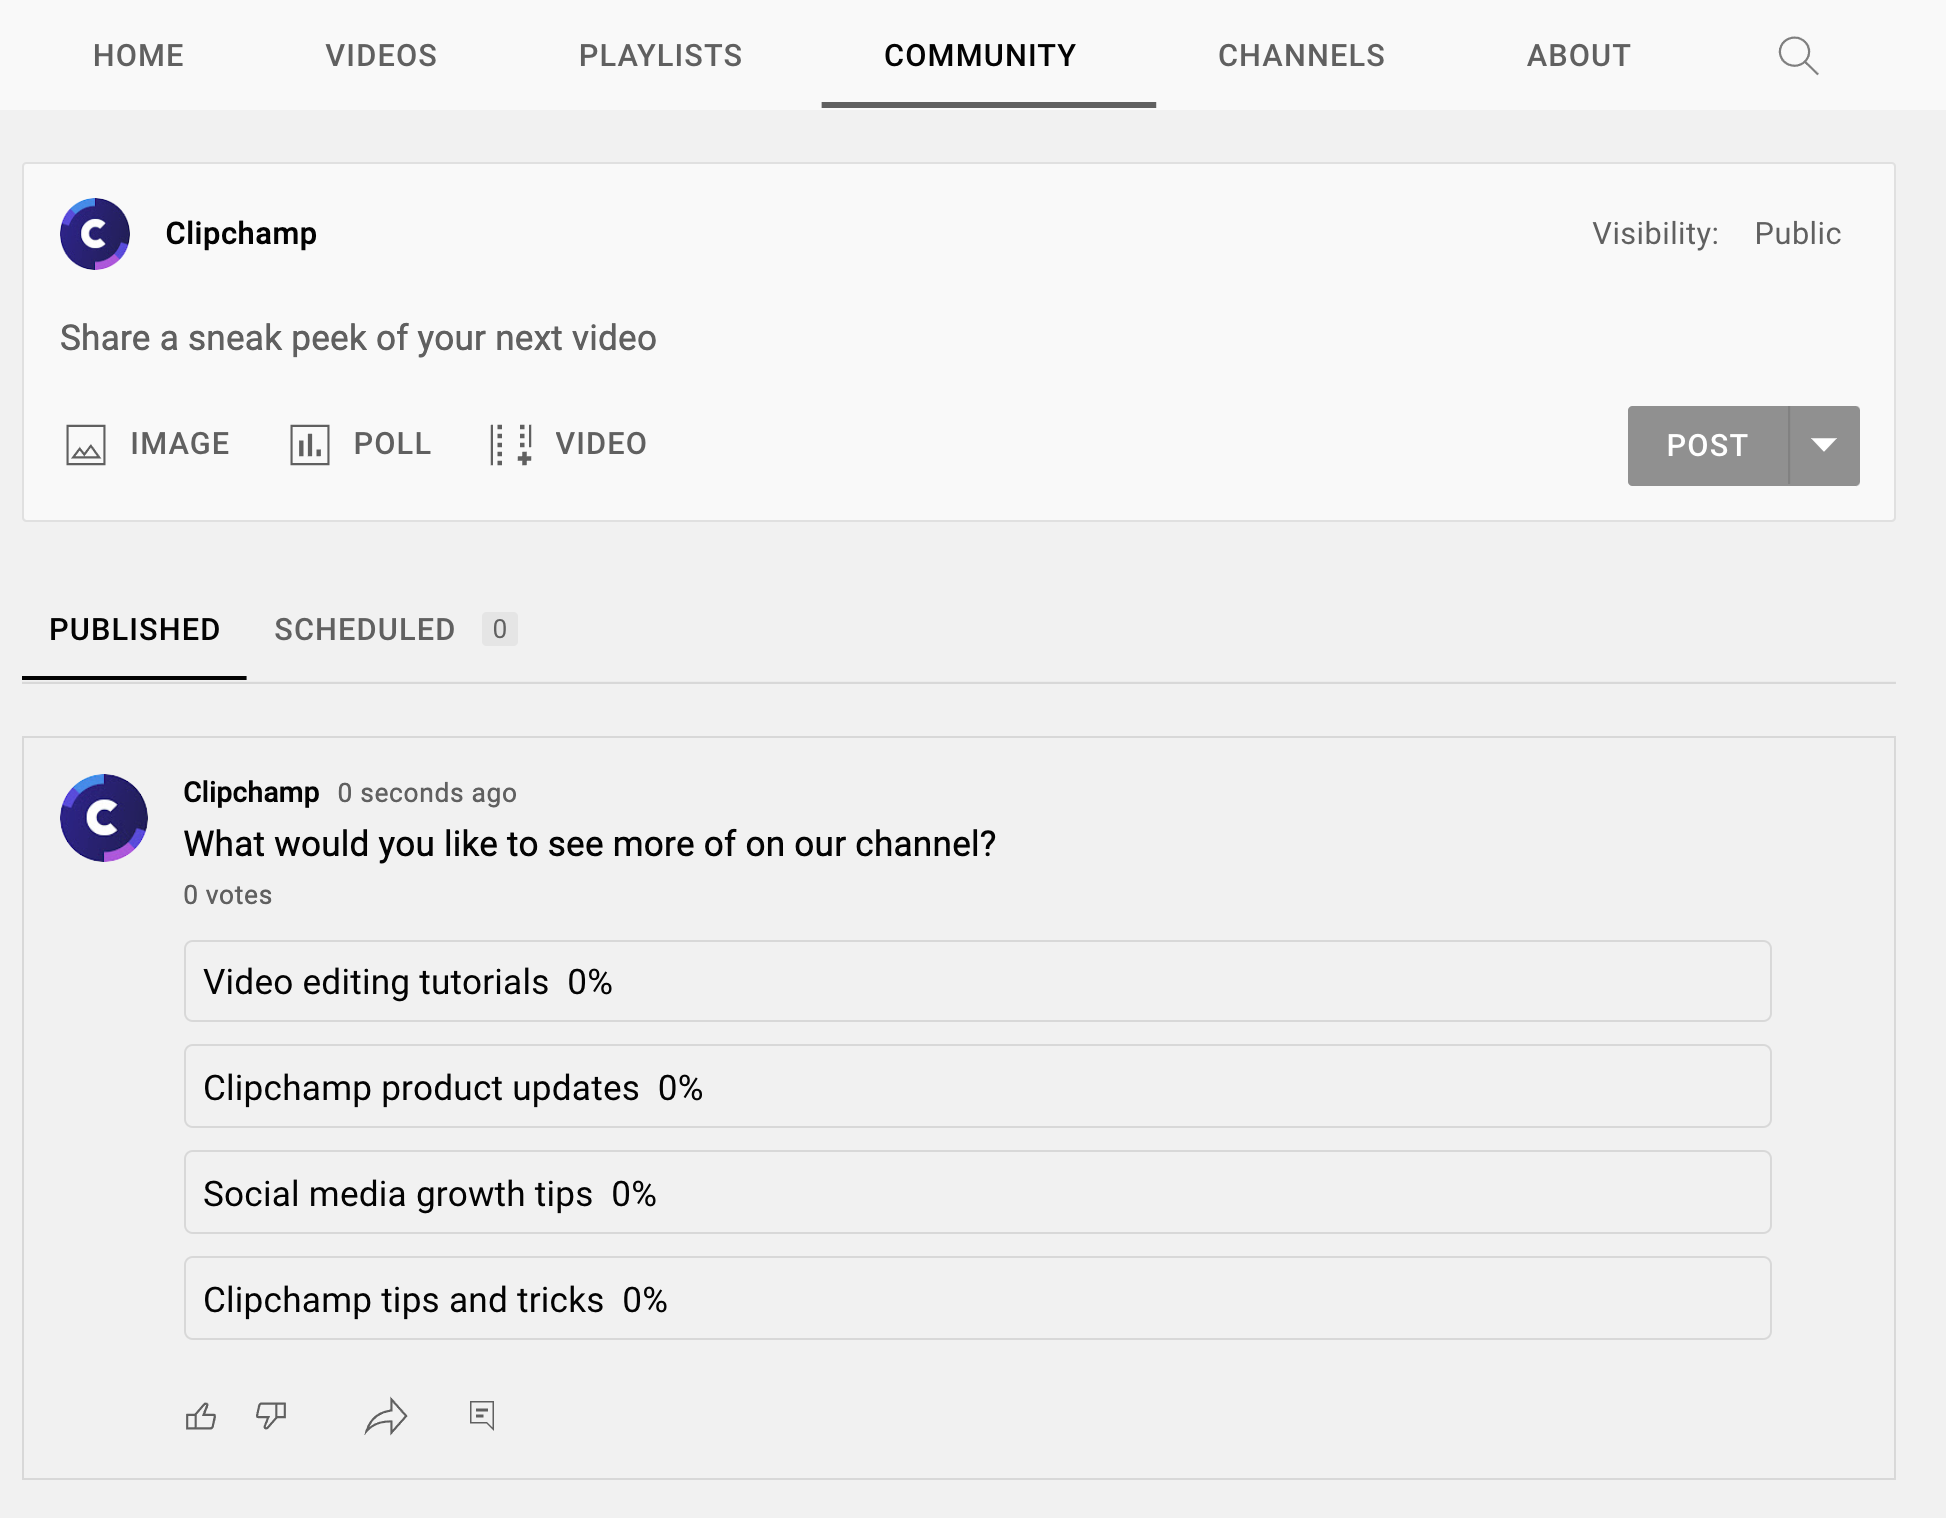
Task: Click the search magnifier icon
Action: coord(1798,54)
